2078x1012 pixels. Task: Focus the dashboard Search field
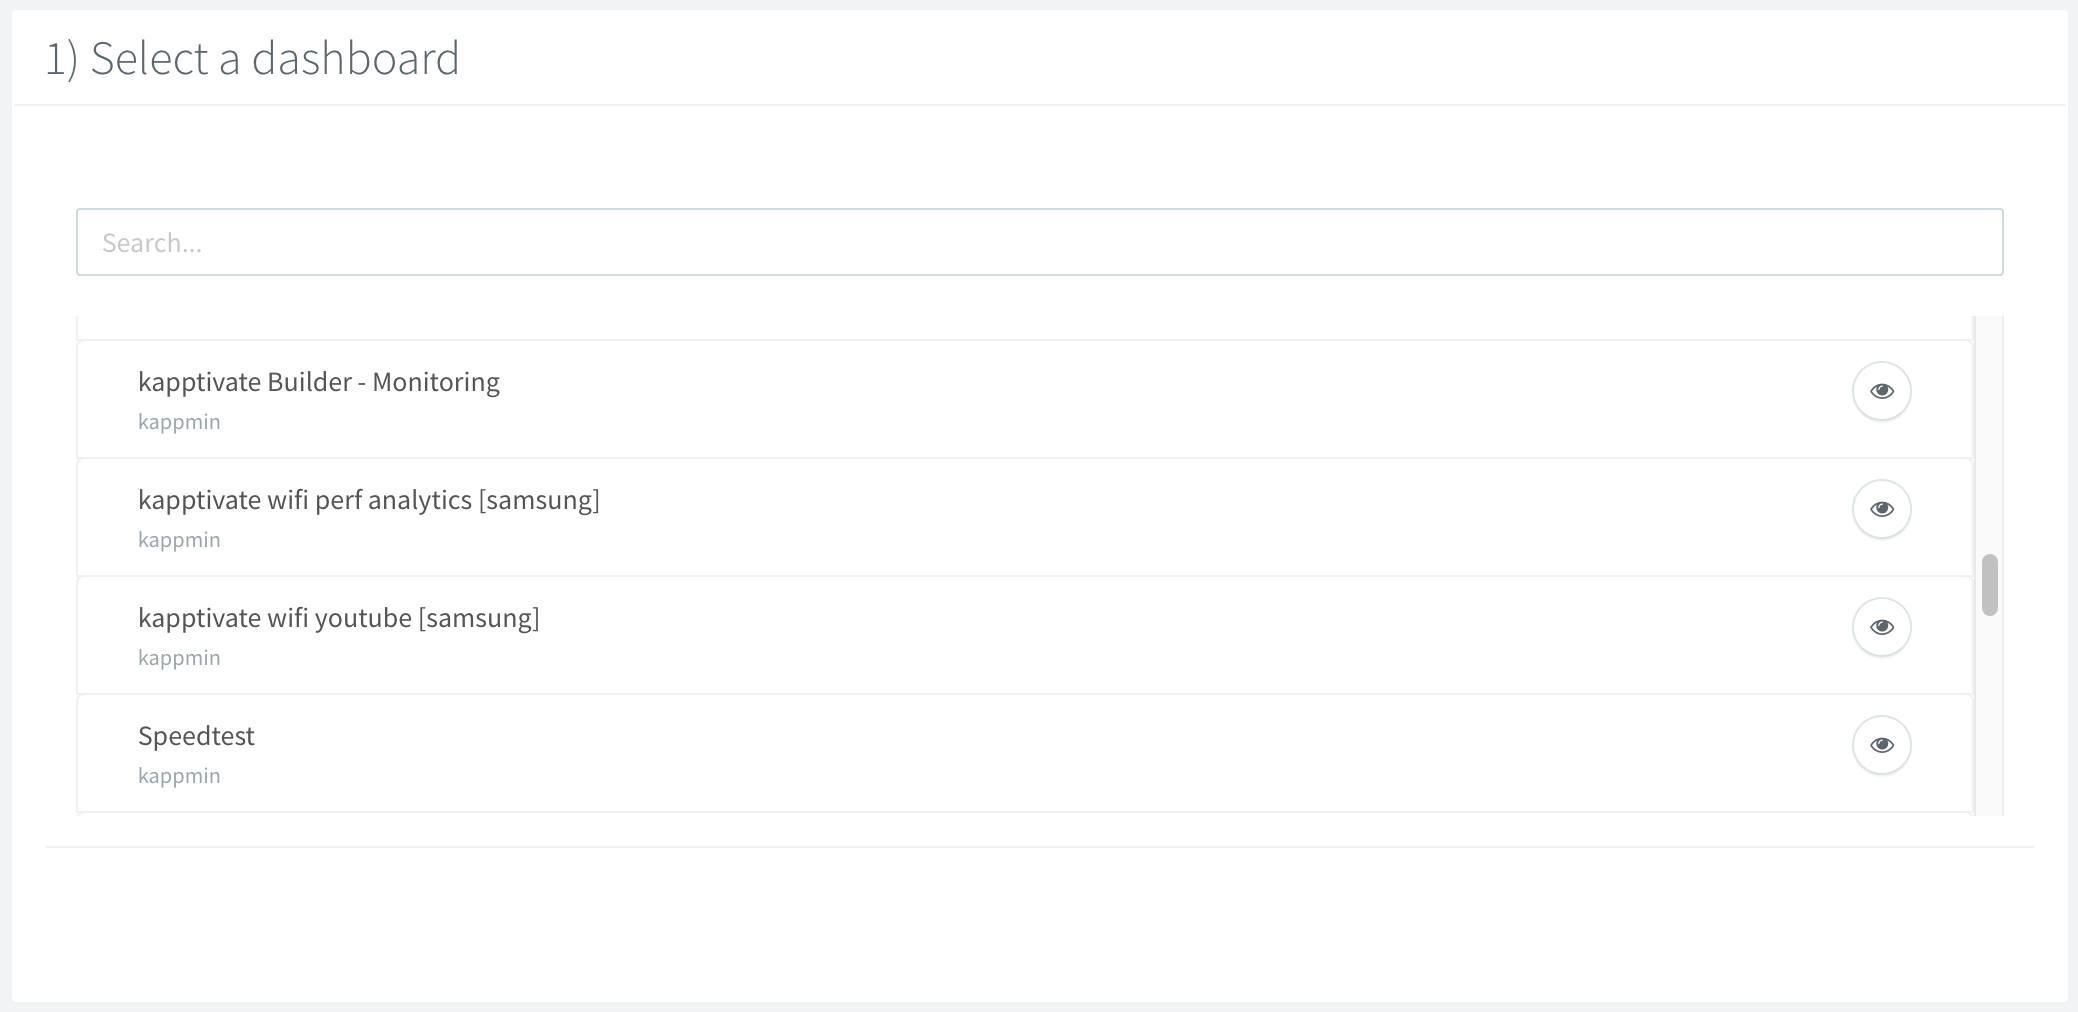[x=1039, y=242]
